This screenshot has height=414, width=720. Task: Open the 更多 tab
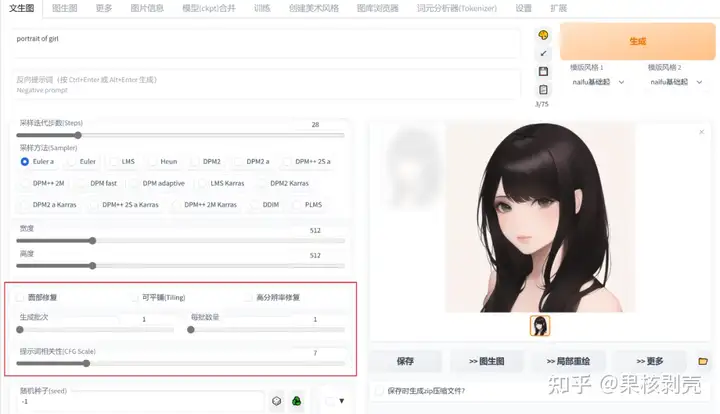[x=104, y=8]
